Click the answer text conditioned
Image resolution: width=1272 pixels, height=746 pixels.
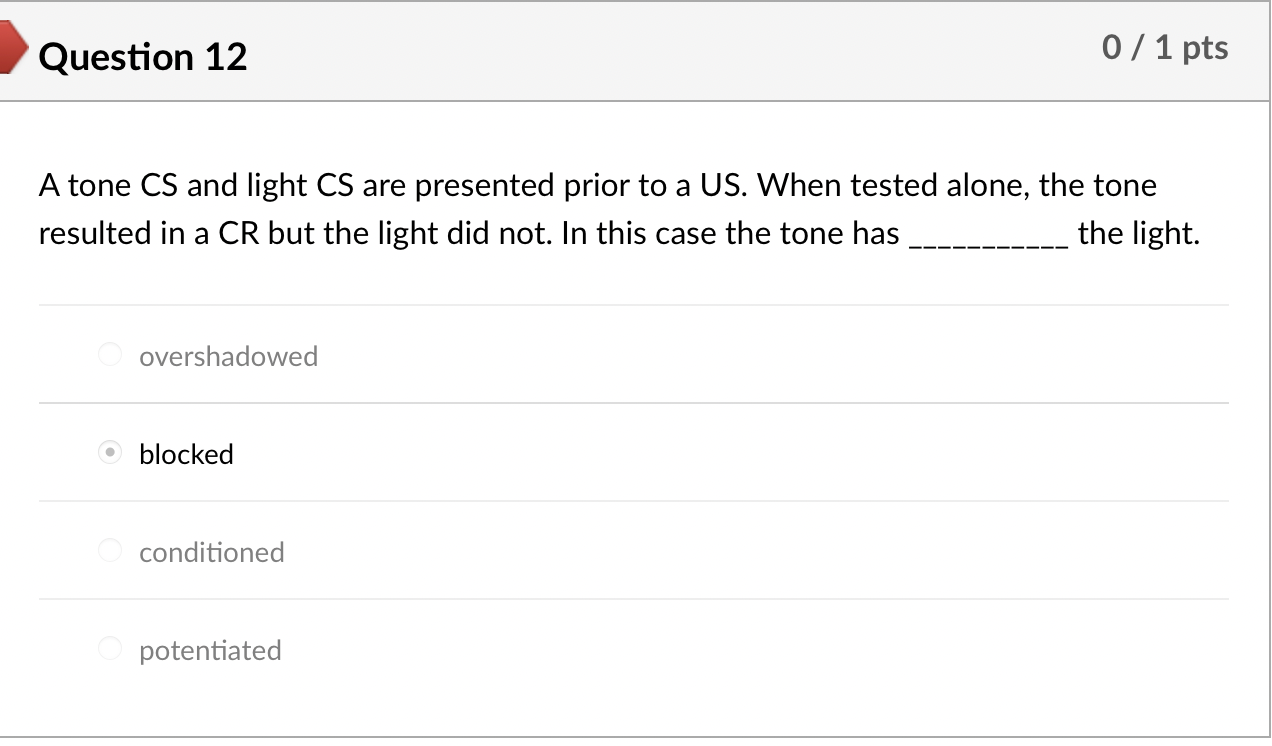point(211,552)
